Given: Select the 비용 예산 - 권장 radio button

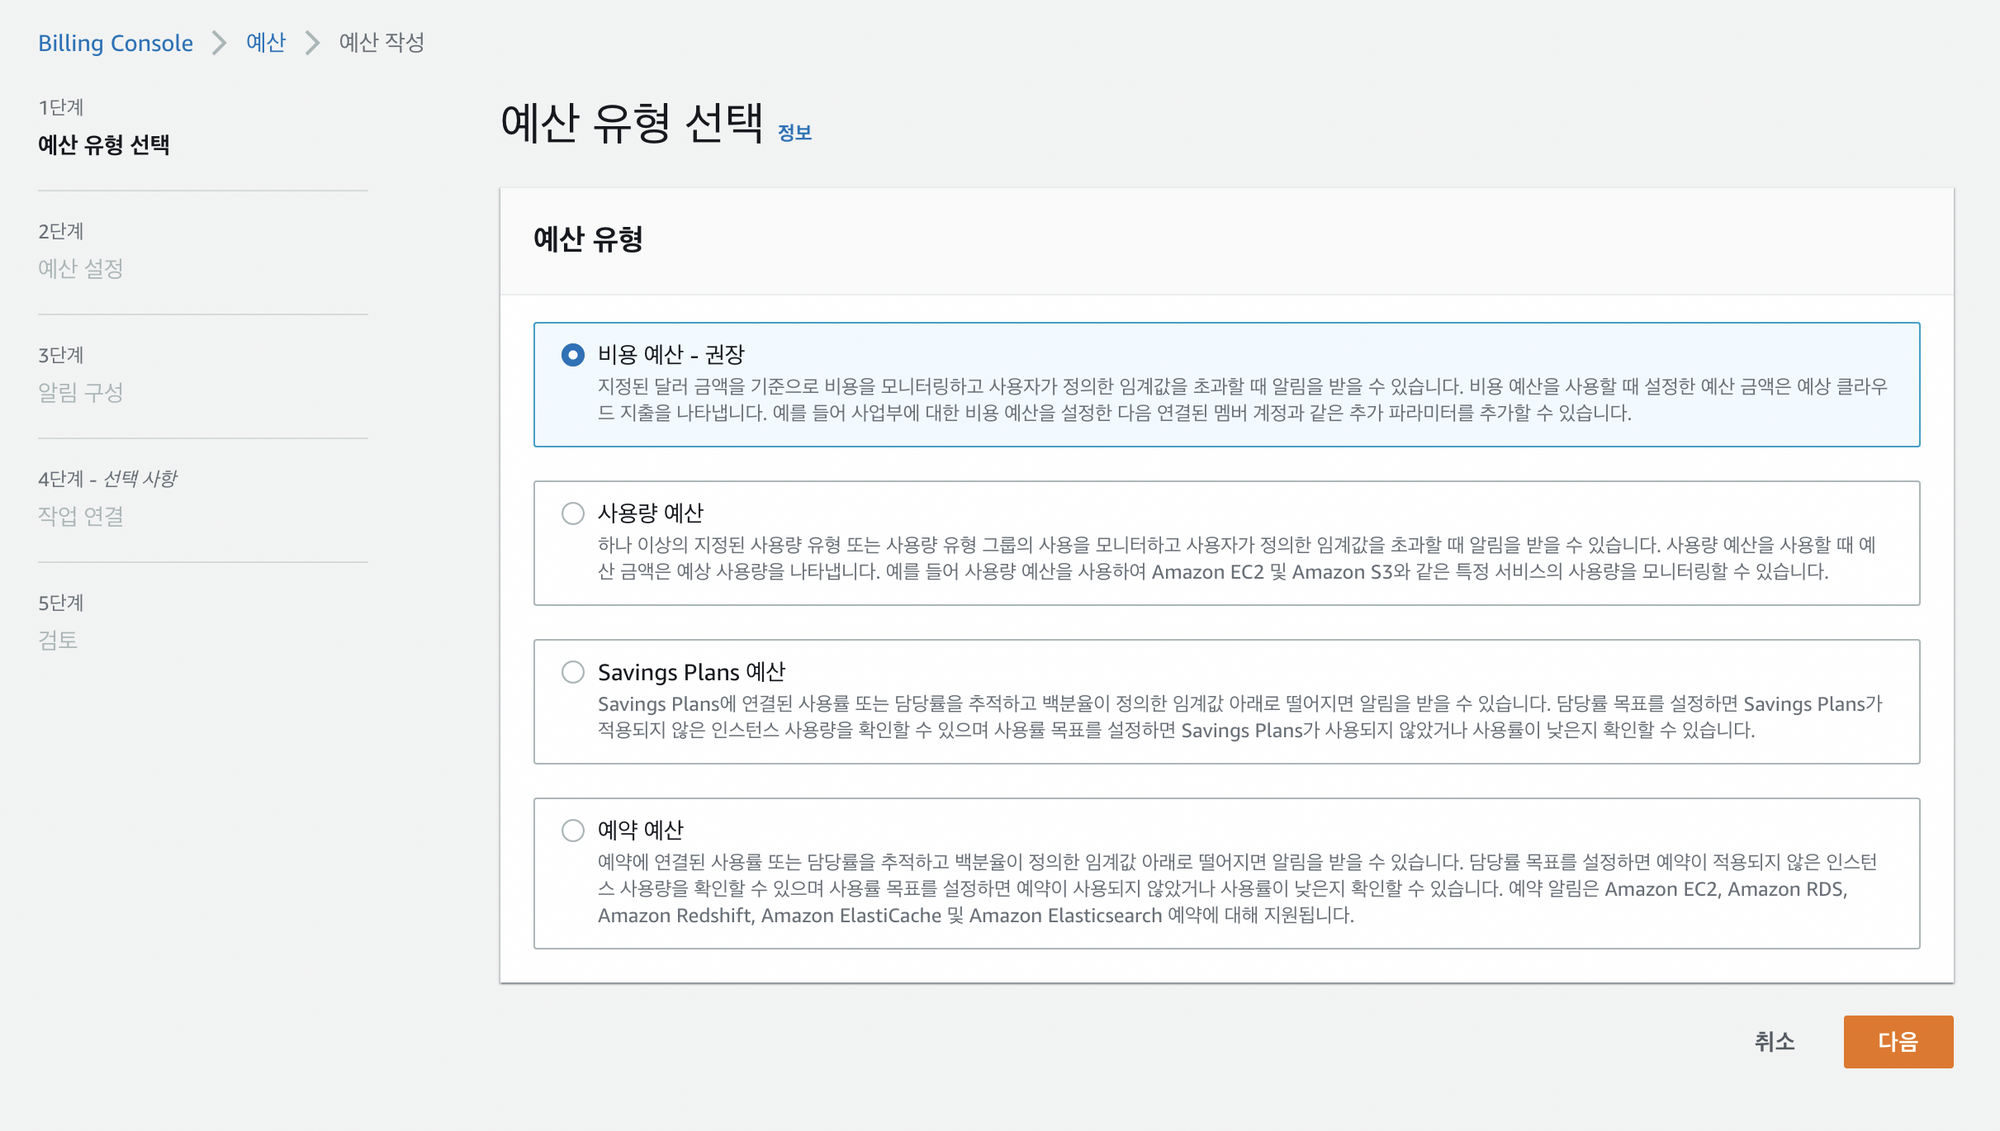Looking at the screenshot, I should pyautogui.click(x=573, y=355).
